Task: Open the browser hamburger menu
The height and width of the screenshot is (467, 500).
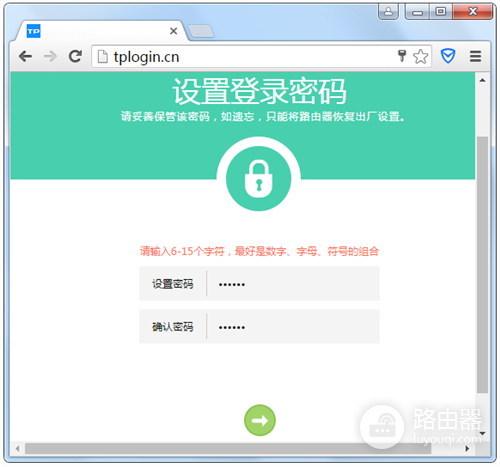Action: (x=475, y=56)
